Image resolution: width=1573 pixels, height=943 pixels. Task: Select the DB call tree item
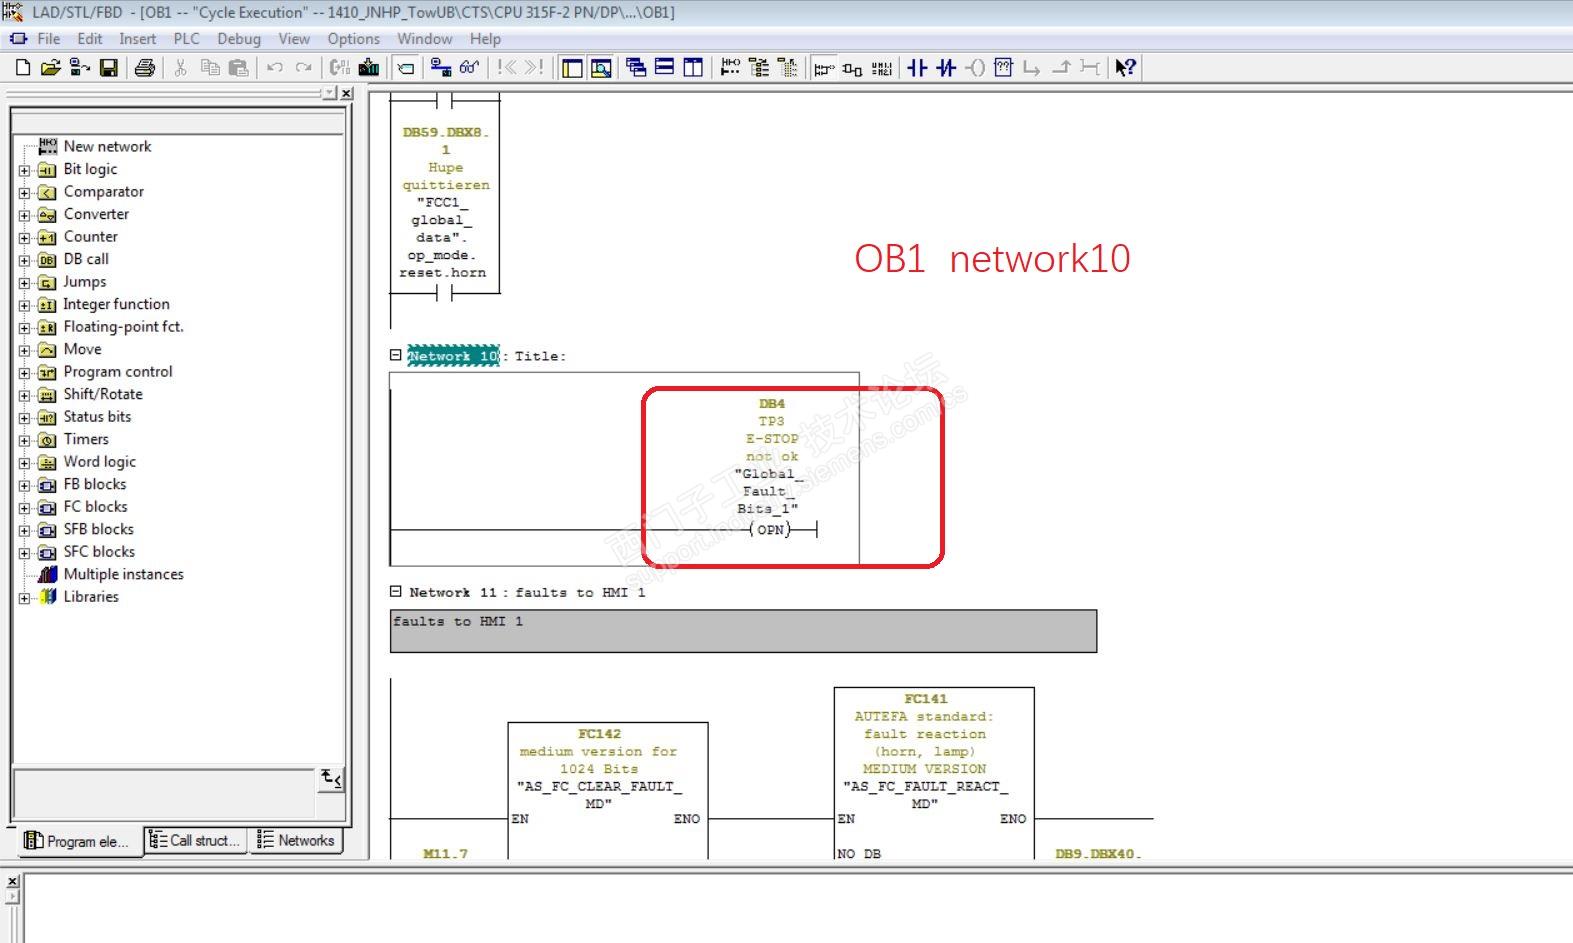[86, 259]
